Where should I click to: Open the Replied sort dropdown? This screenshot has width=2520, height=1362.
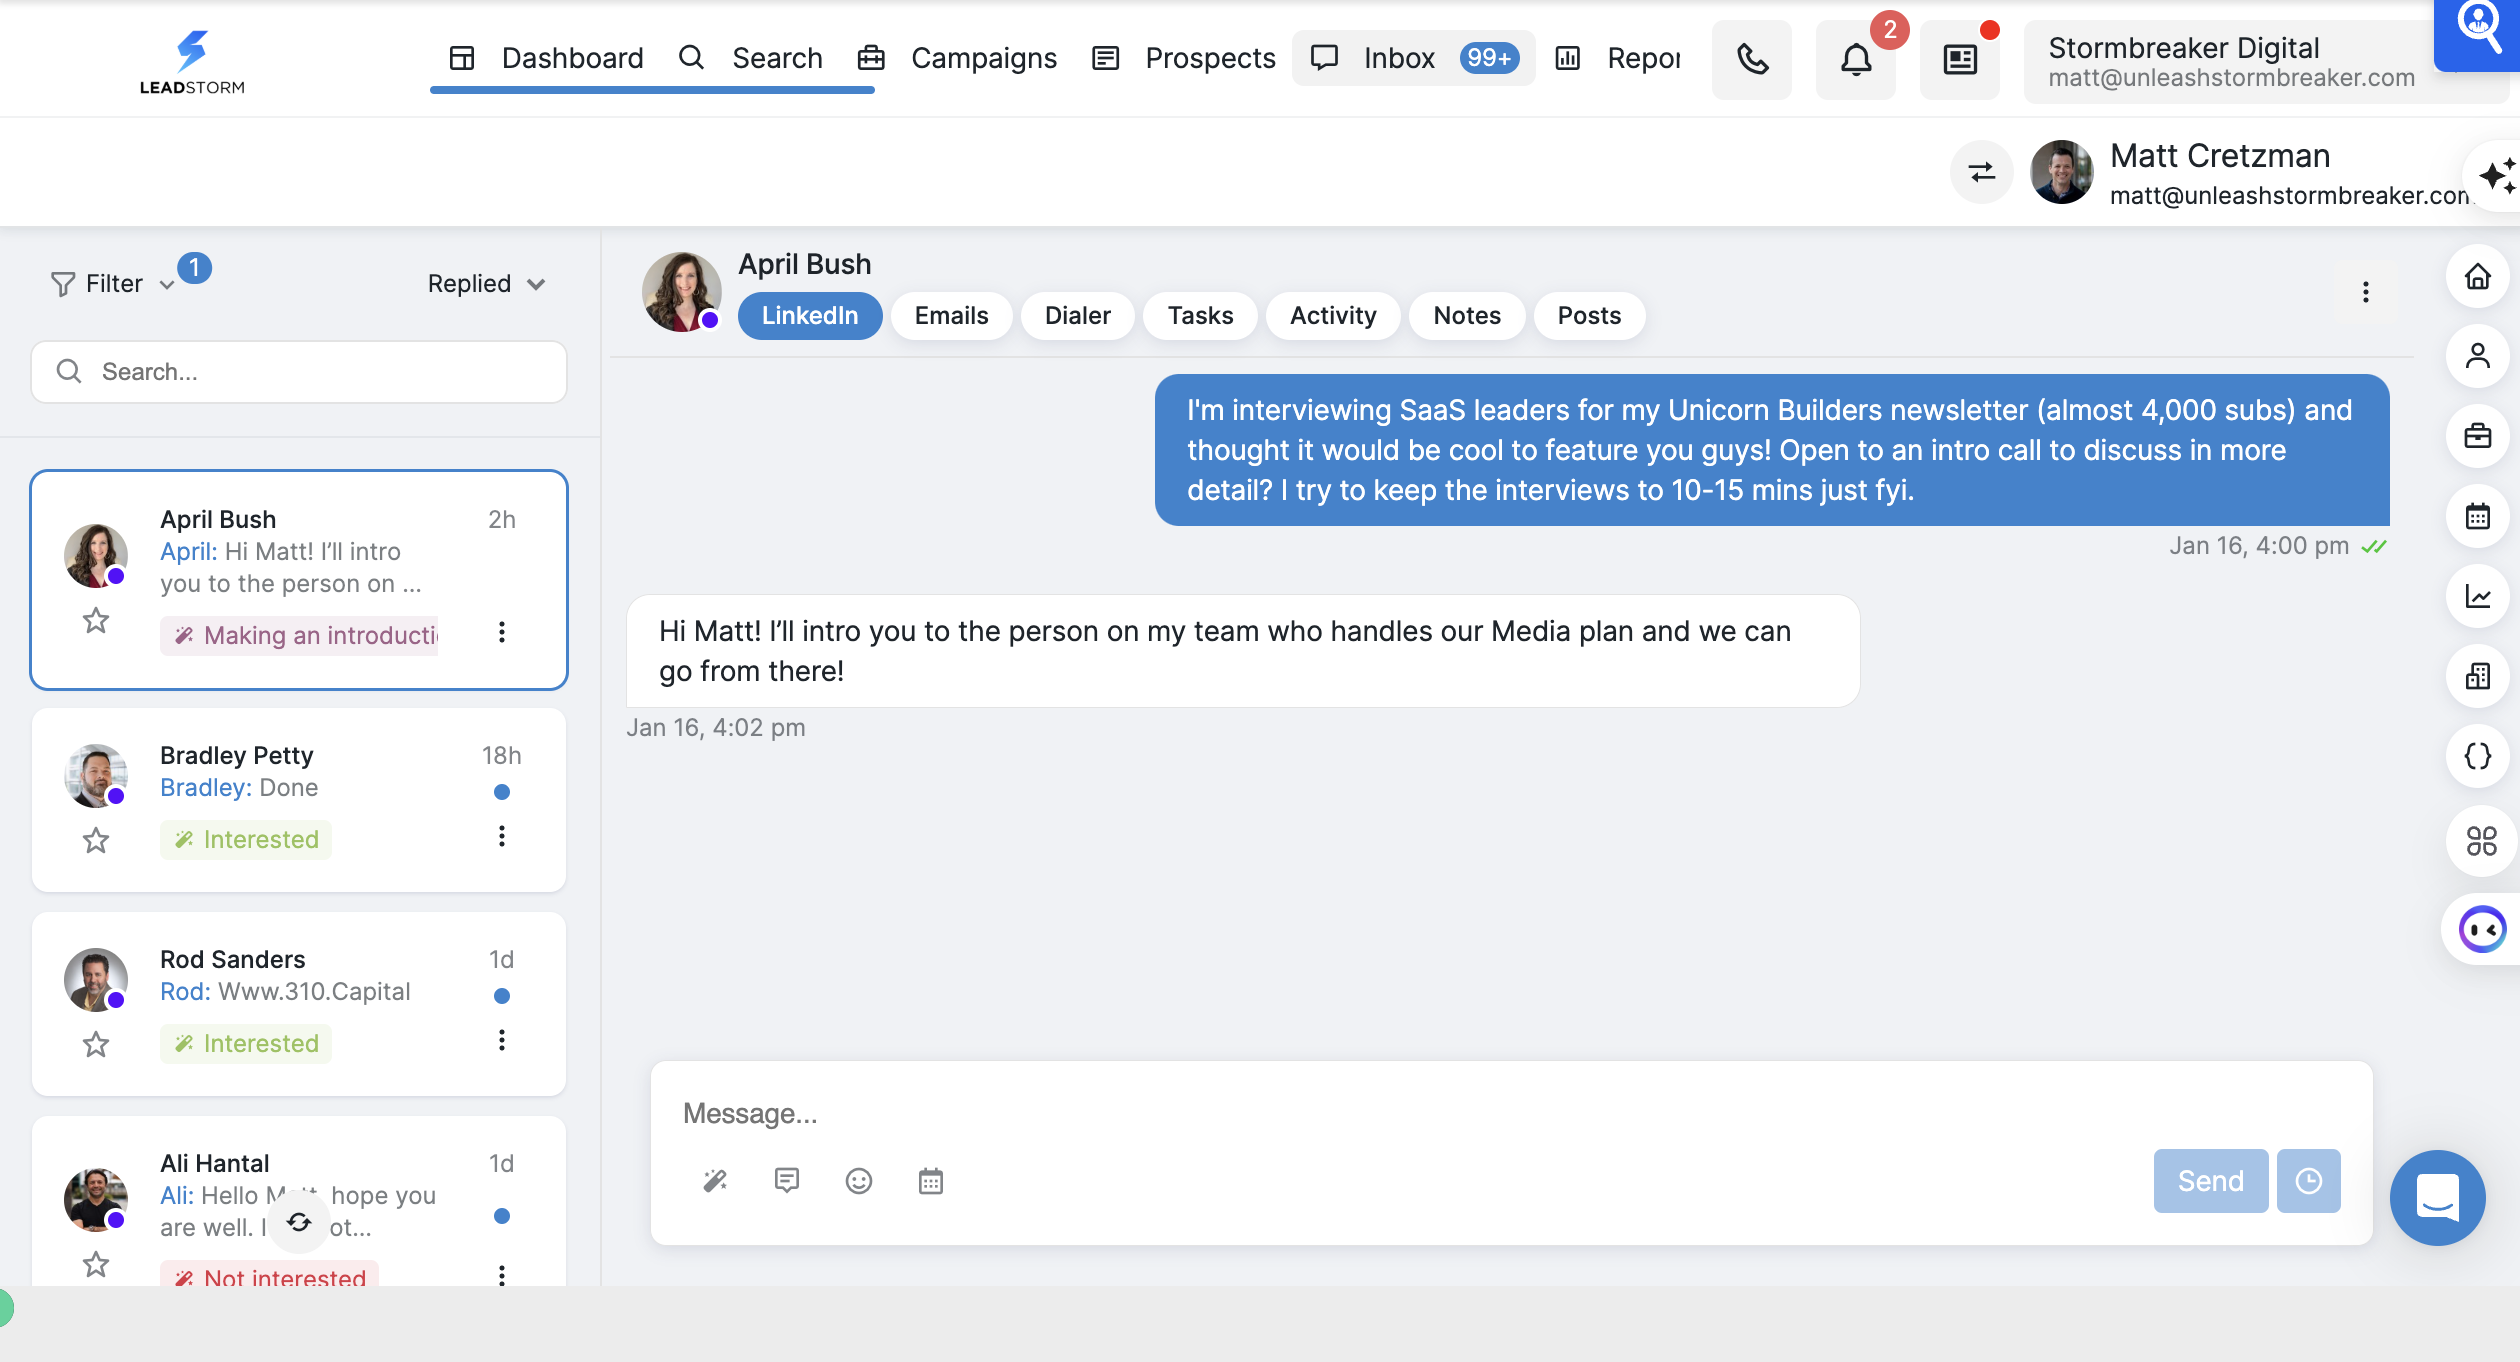[x=486, y=284]
